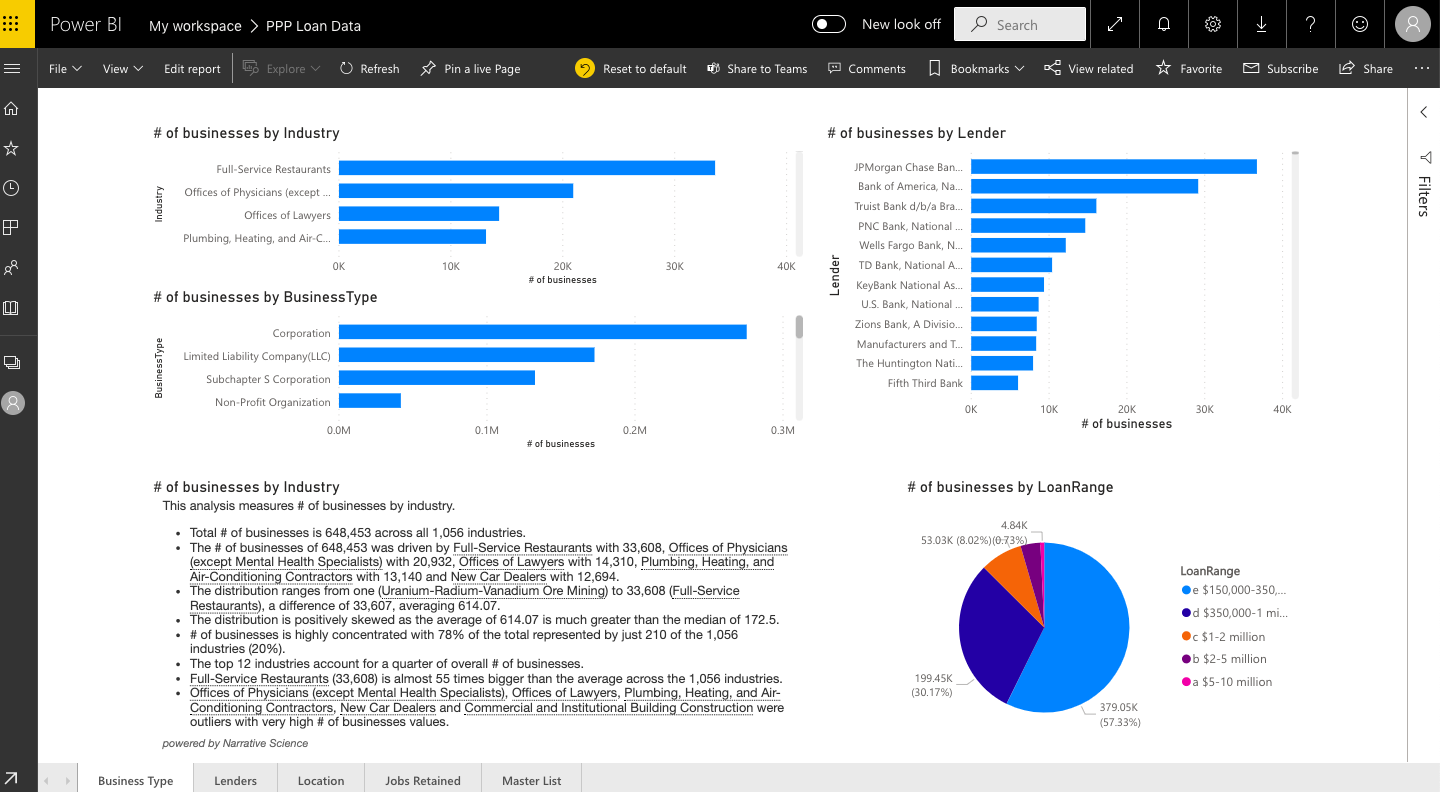The height and width of the screenshot is (792, 1440).
Task: Switch to the Lenders tab
Action: click(235, 780)
